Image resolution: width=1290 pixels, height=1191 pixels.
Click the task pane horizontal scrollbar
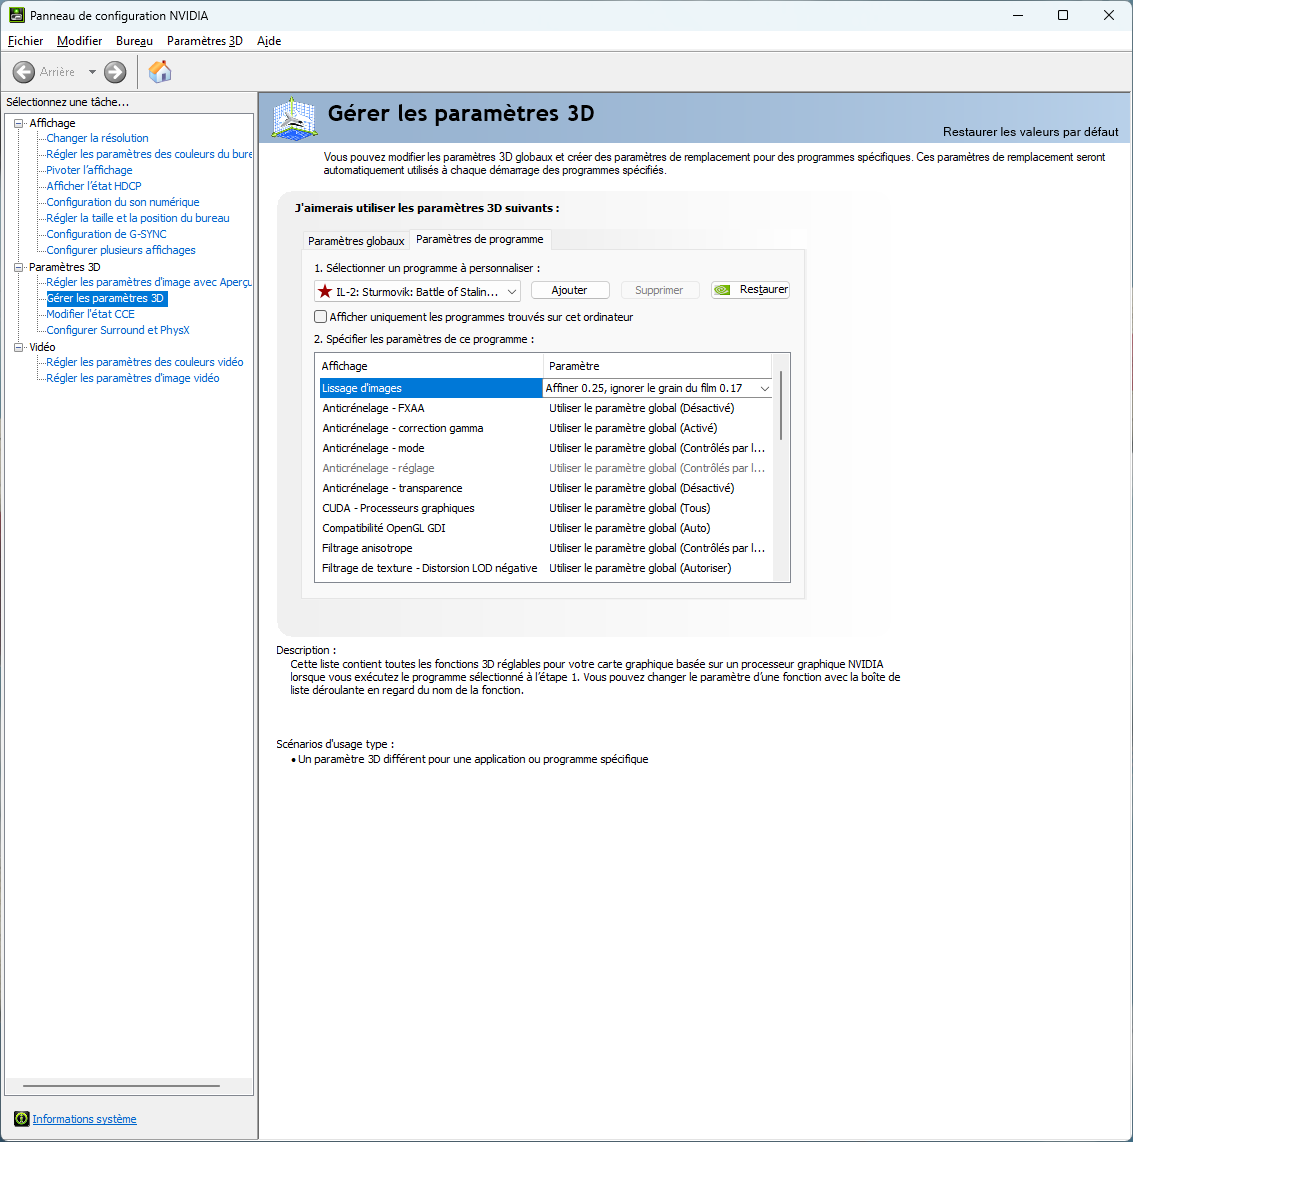click(x=121, y=1086)
